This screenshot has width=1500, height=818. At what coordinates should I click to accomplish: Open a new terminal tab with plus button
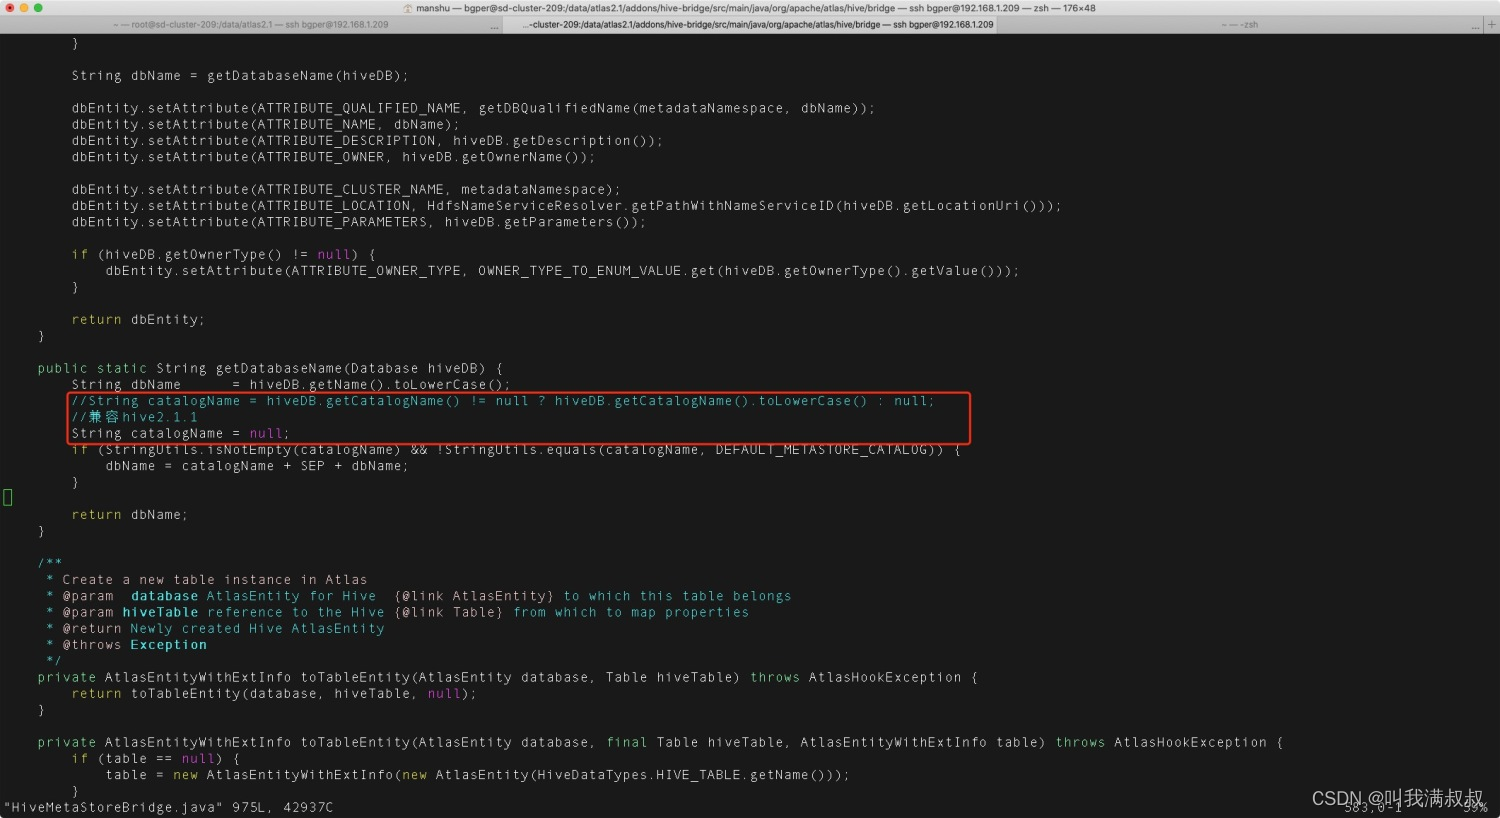pyautogui.click(x=1492, y=25)
